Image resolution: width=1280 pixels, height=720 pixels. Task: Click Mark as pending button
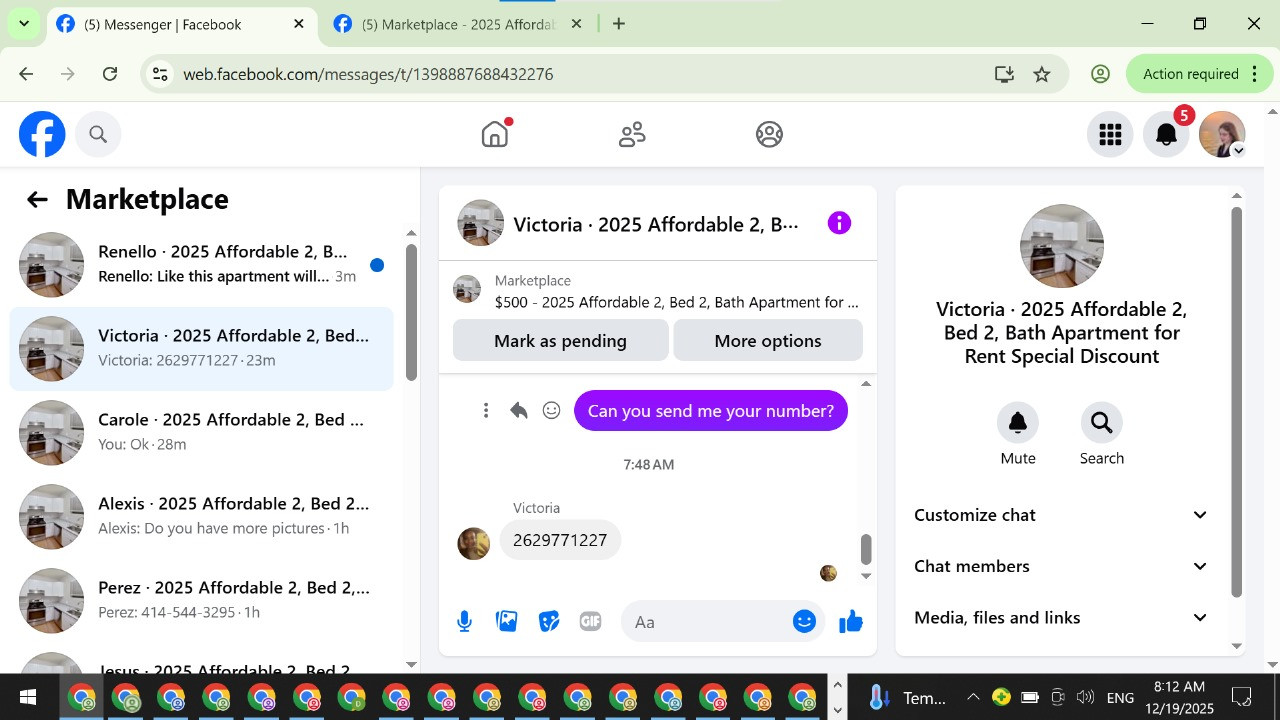click(x=560, y=341)
